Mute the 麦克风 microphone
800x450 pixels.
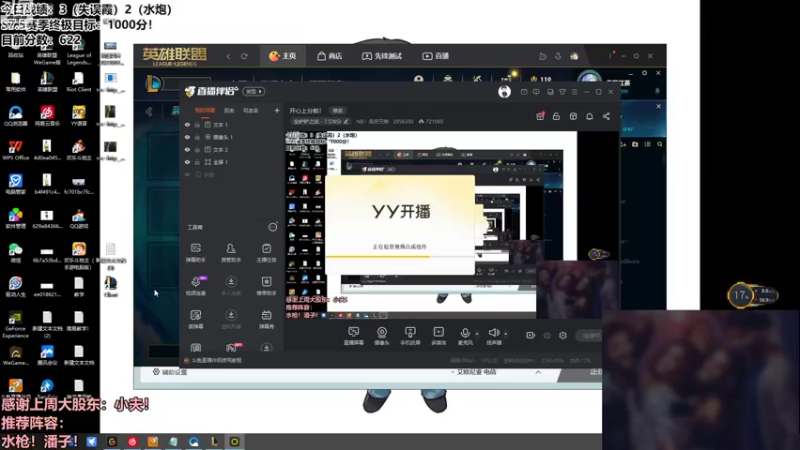point(465,336)
